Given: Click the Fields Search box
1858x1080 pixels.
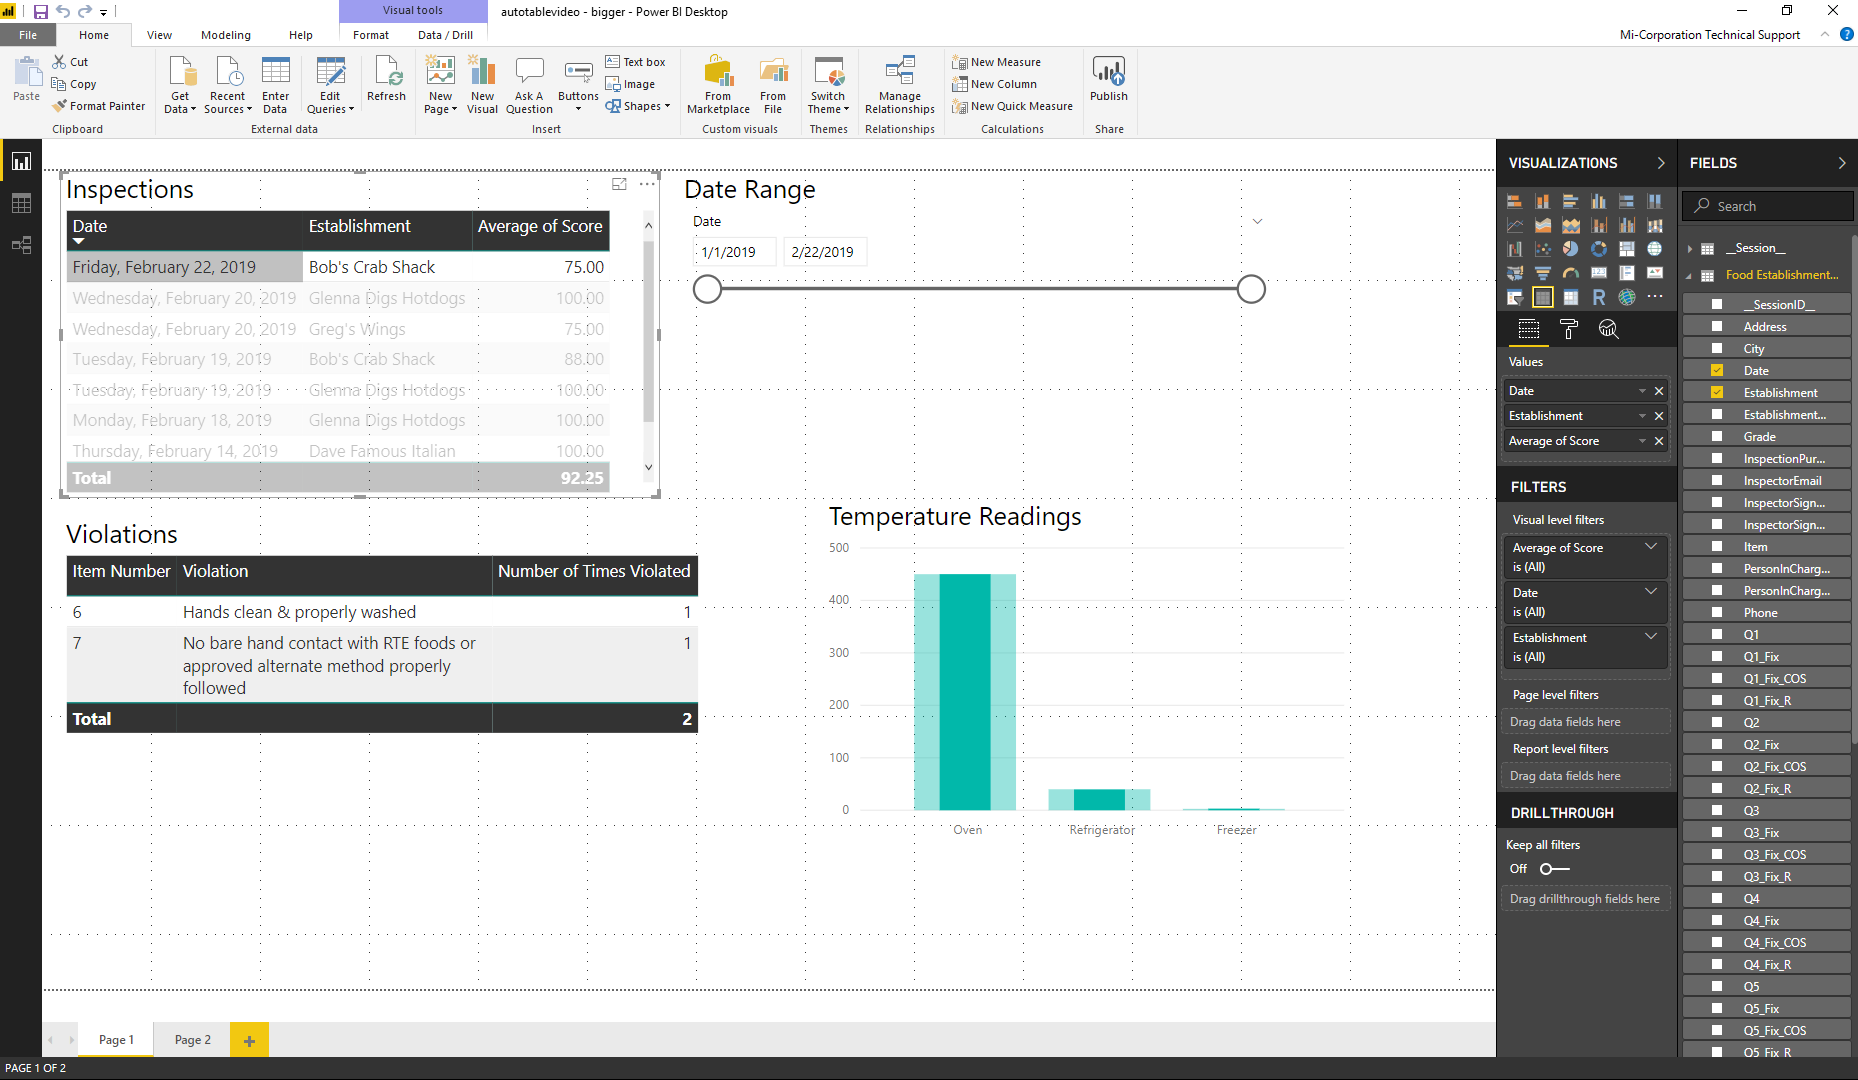Looking at the screenshot, I should pos(1768,206).
